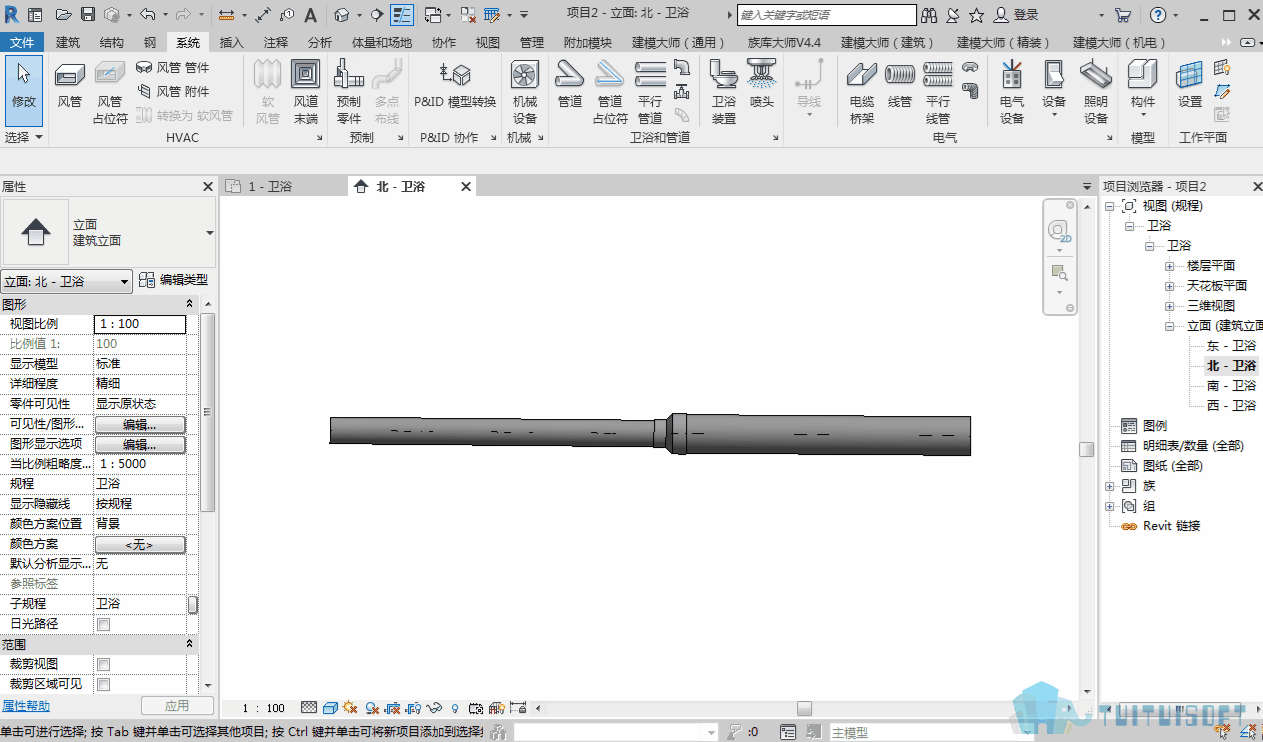1263x742 pixels.
Task: Click the 编辑类型 button
Action: pyautogui.click(x=174, y=280)
